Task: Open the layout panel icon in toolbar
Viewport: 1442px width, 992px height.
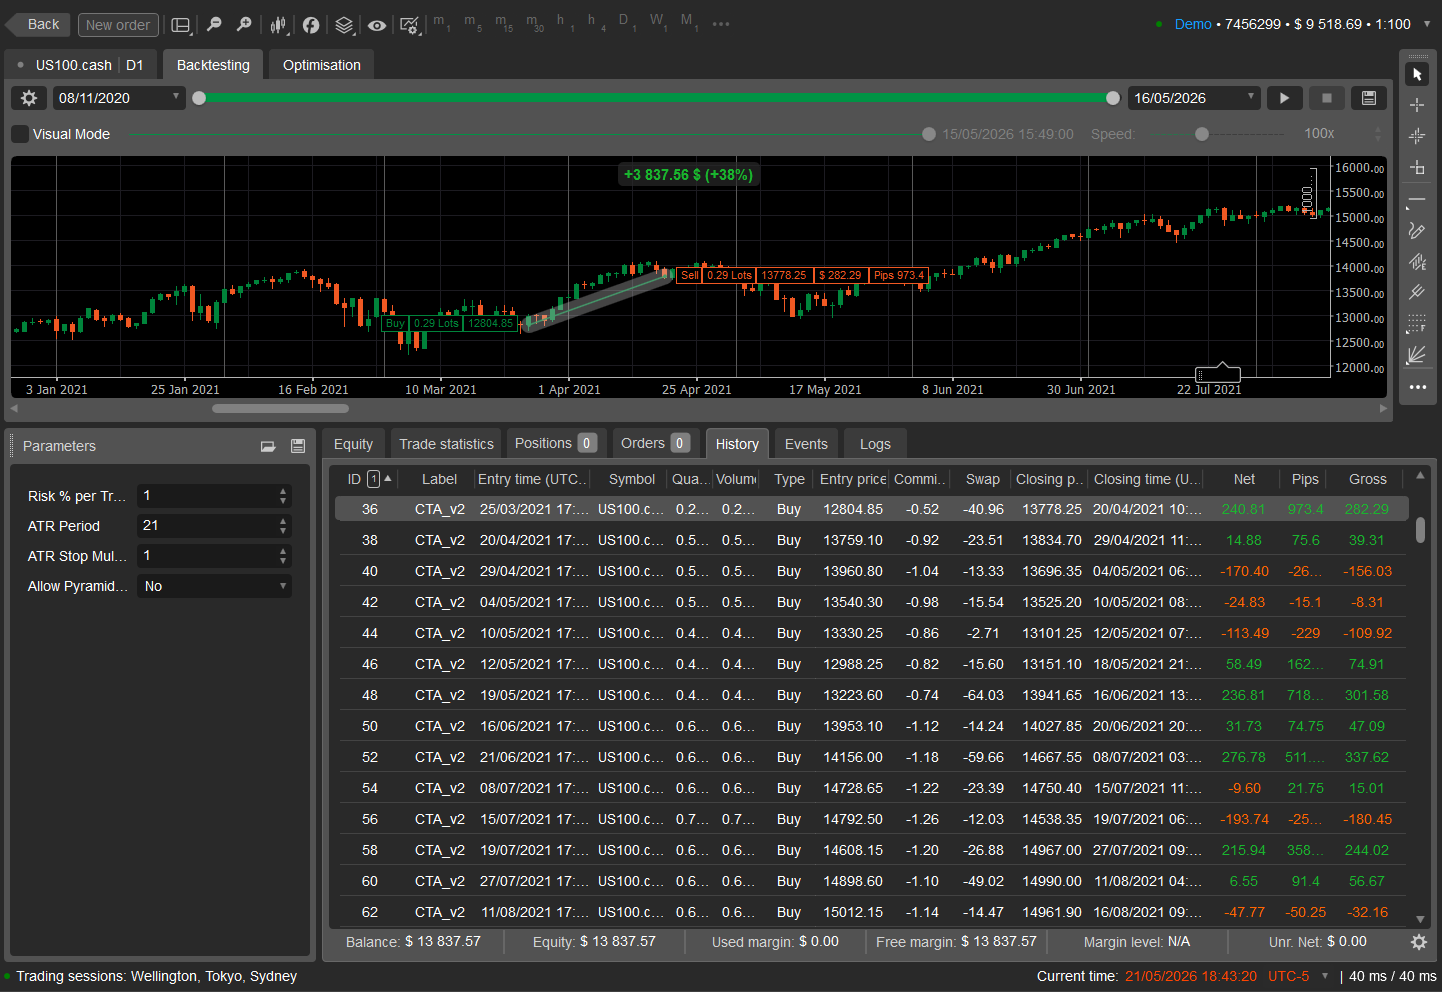Action: [x=181, y=25]
